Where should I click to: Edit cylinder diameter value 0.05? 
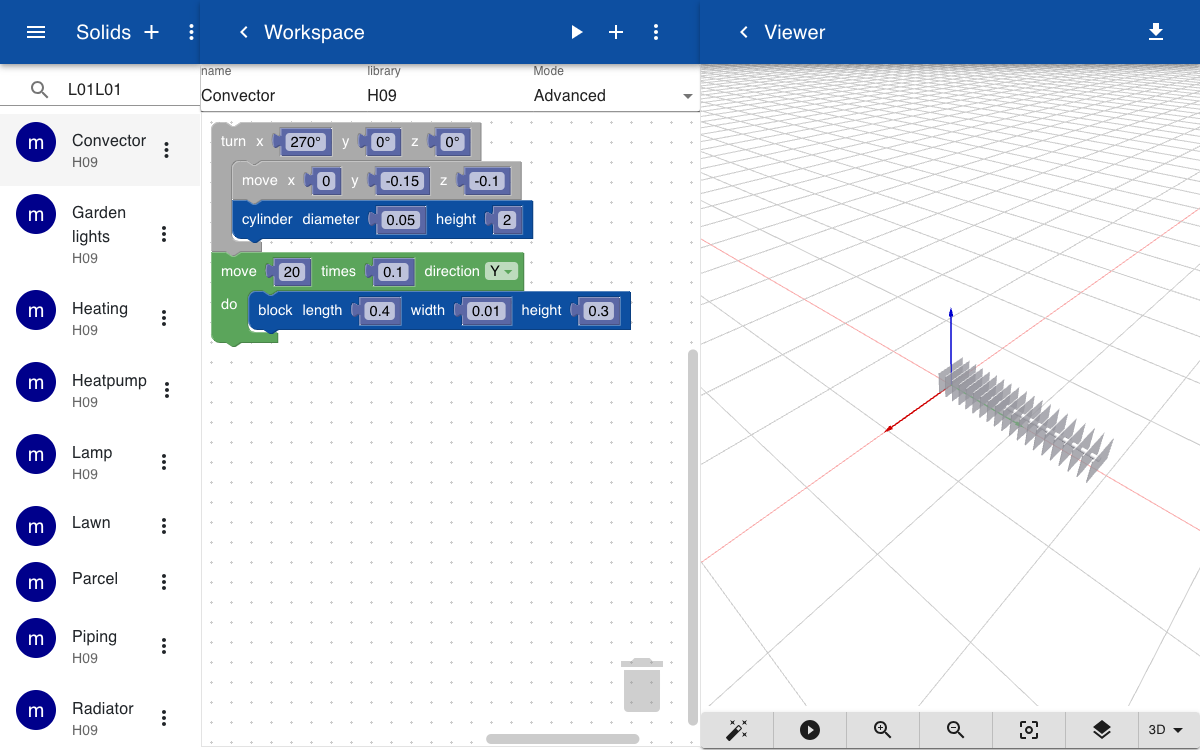pyautogui.click(x=400, y=220)
